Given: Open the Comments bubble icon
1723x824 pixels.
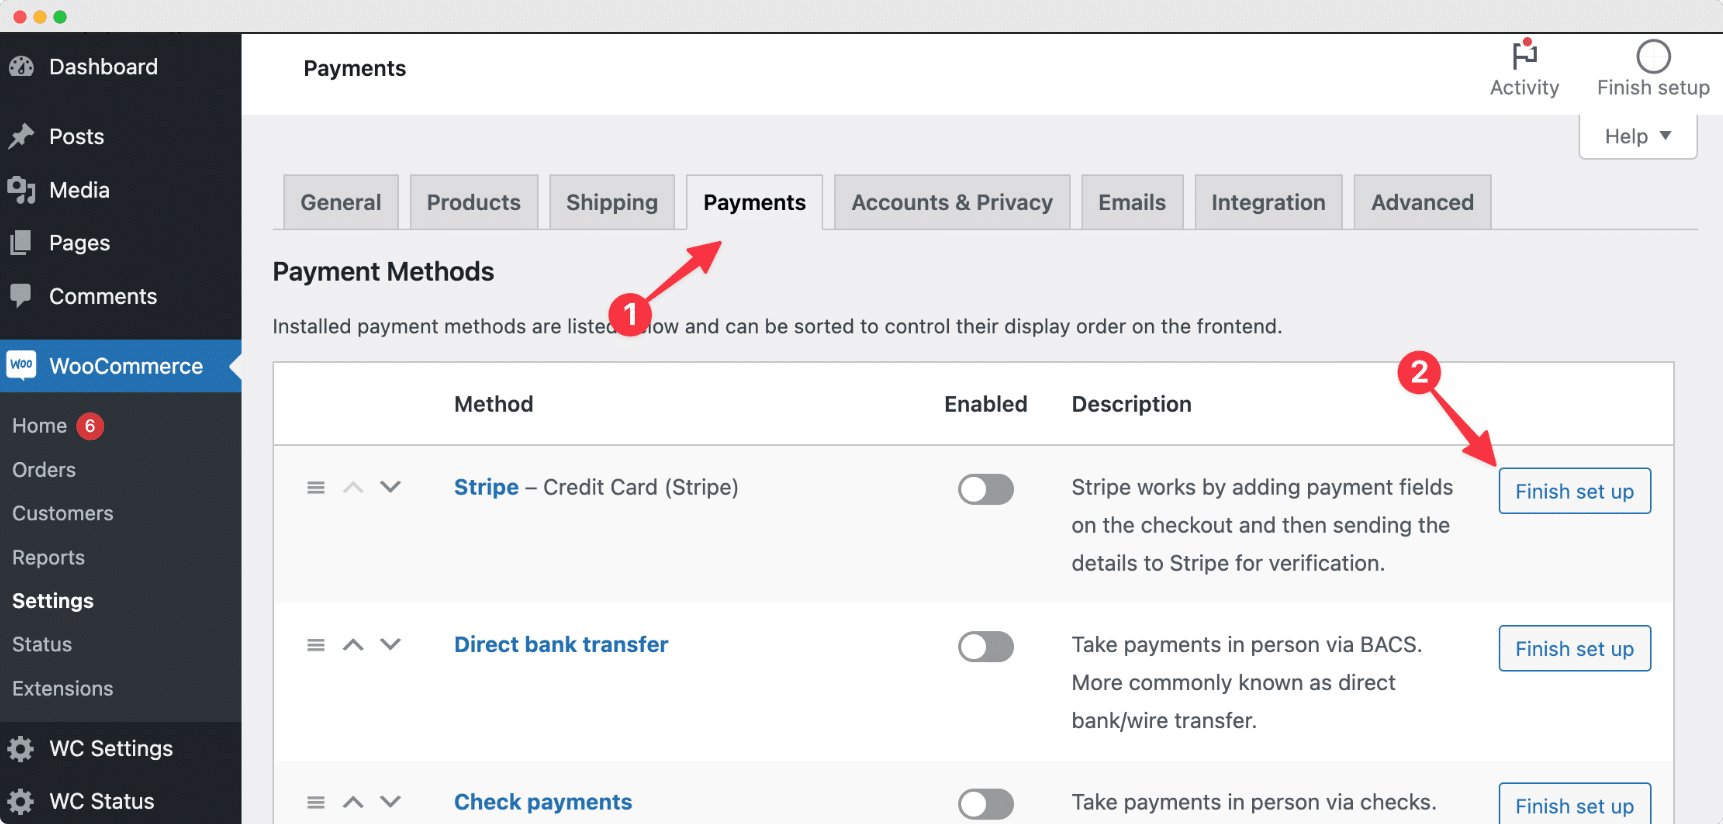Looking at the screenshot, I should [22, 296].
